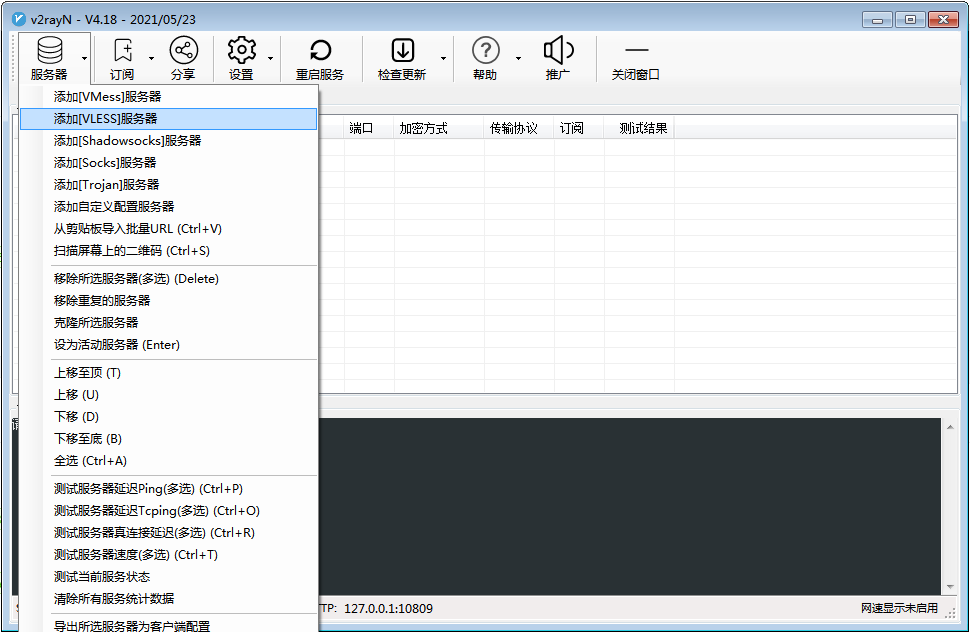Select 从剪贴板导入批量URL menu item
This screenshot has height=632, width=970.
pos(168,229)
